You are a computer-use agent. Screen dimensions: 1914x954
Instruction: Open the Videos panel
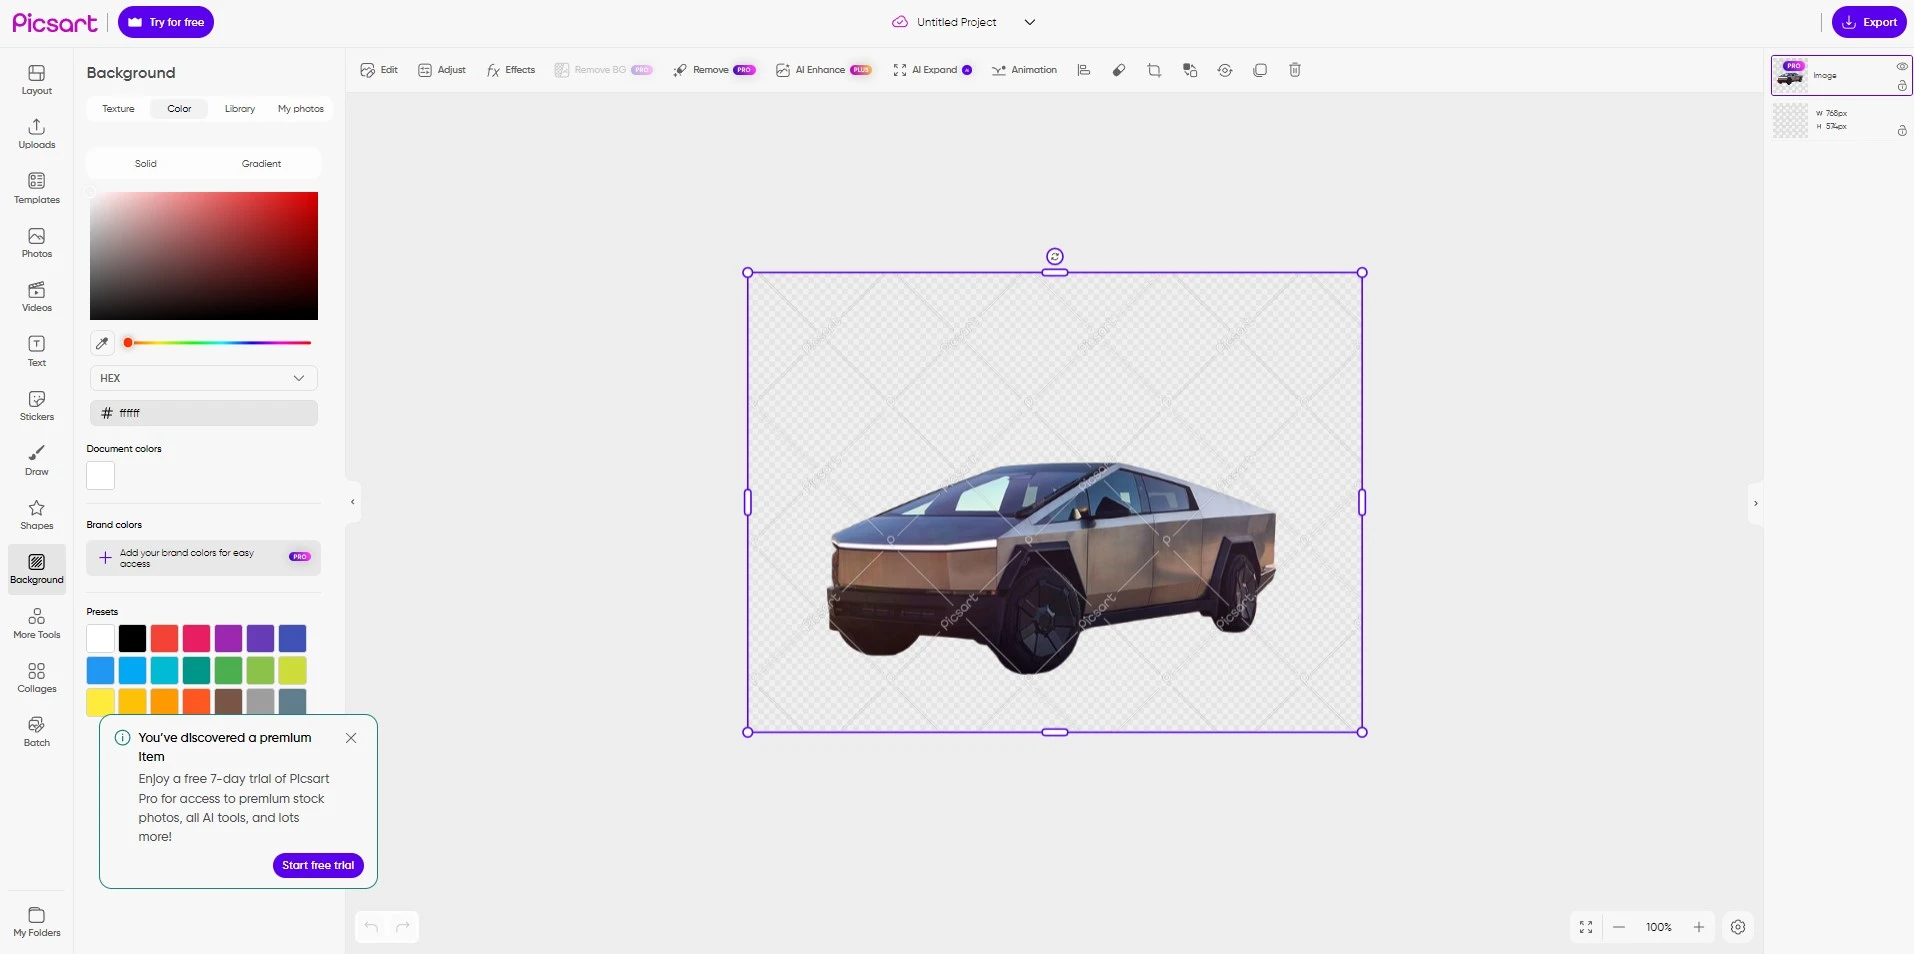37,297
